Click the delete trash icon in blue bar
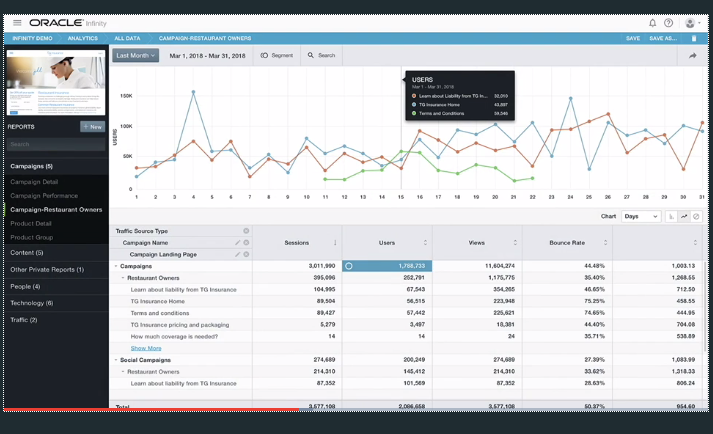713x434 pixels. coord(694,38)
